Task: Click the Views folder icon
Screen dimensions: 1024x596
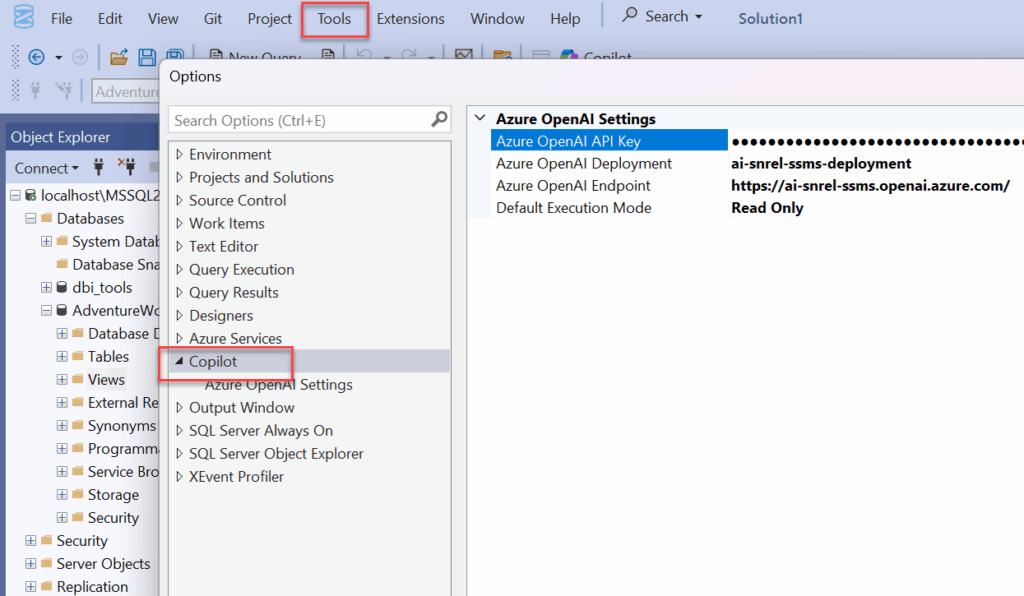Action: tap(78, 379)
